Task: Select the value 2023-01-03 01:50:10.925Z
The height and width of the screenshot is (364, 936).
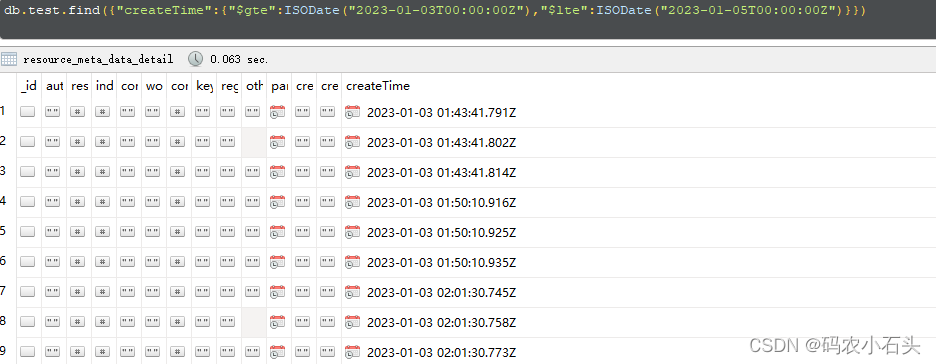Action: coord(441,233)
